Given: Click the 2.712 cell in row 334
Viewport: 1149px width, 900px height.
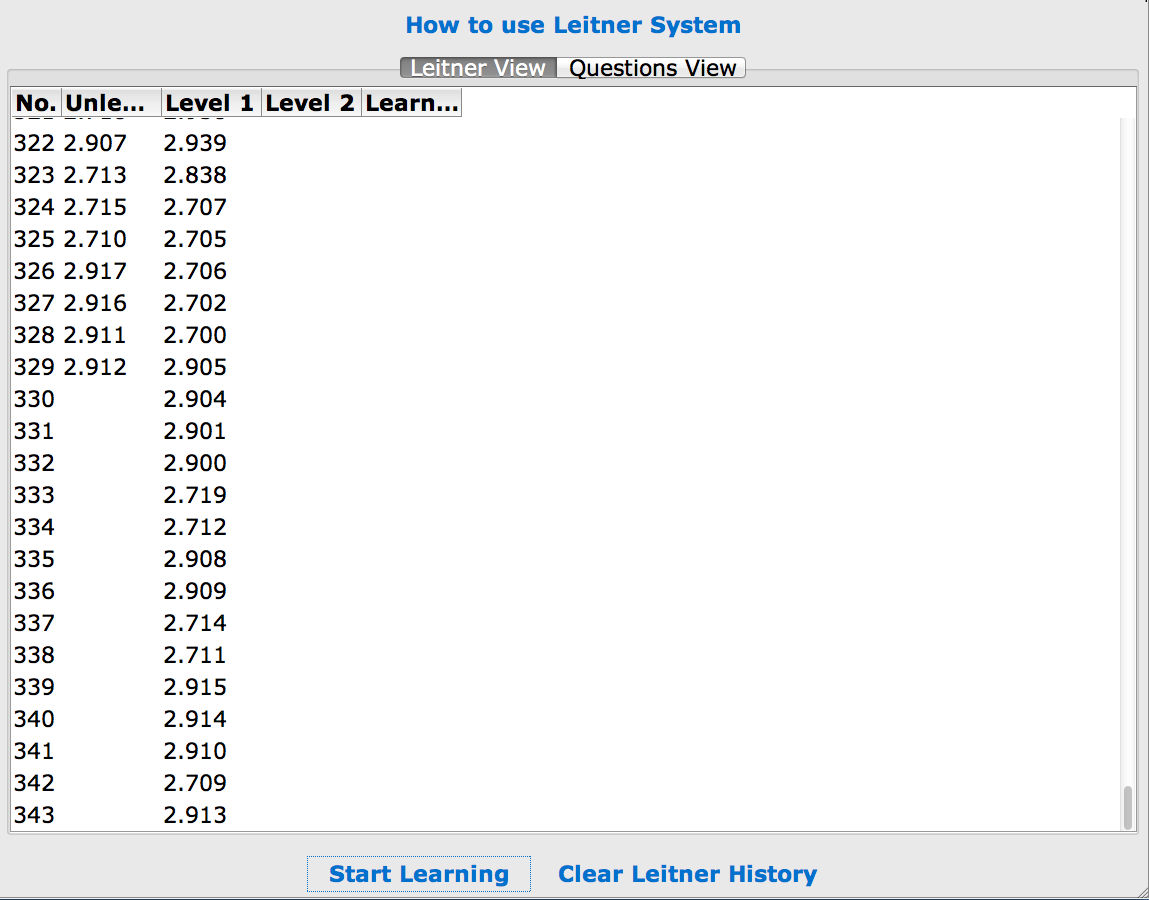Looking at the screenshot, I should [x=195, y=527].
